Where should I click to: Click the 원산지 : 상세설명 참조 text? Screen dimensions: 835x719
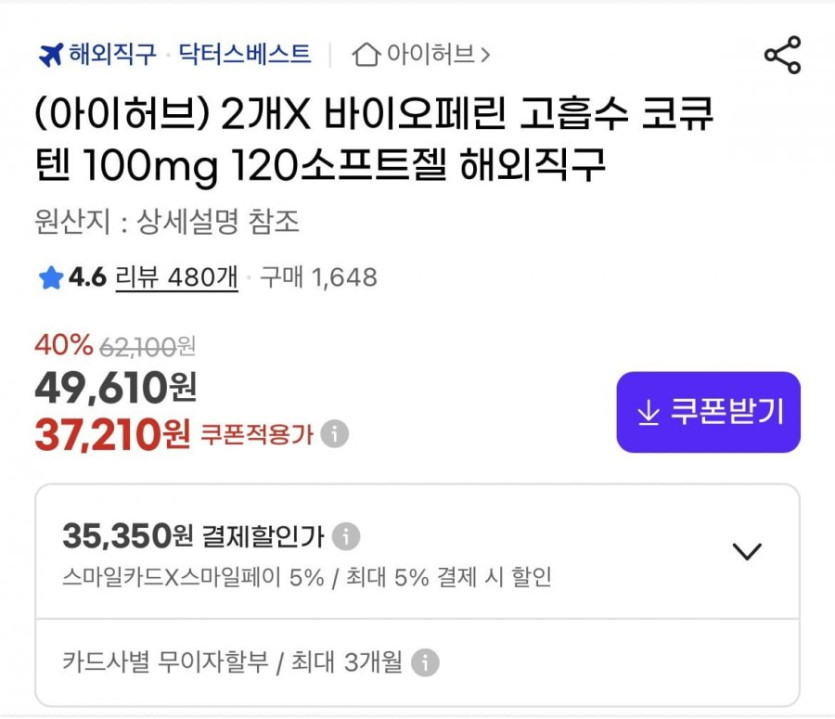(166, 221)
